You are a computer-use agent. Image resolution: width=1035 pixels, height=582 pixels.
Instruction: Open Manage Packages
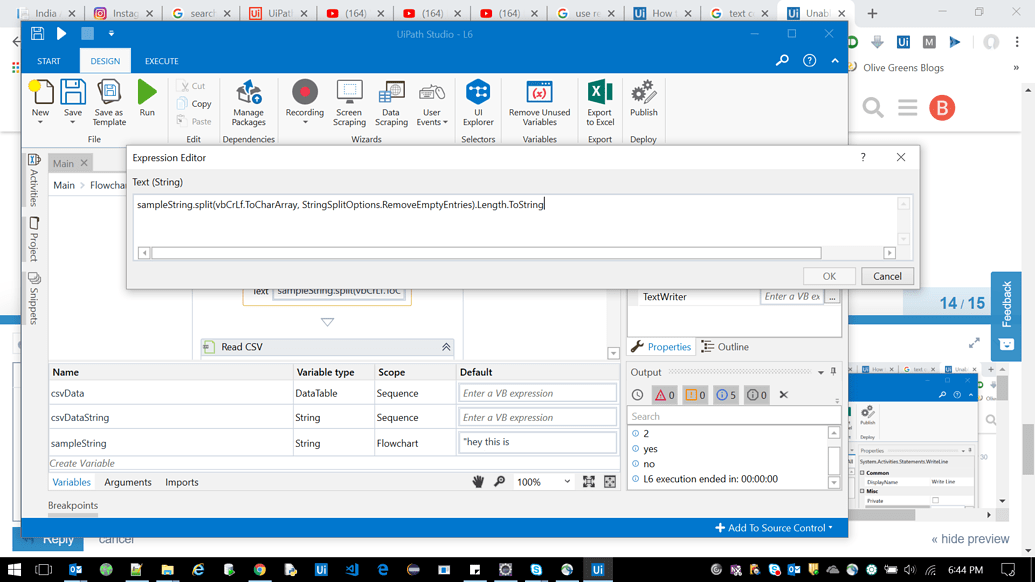(x=248, y=103)
